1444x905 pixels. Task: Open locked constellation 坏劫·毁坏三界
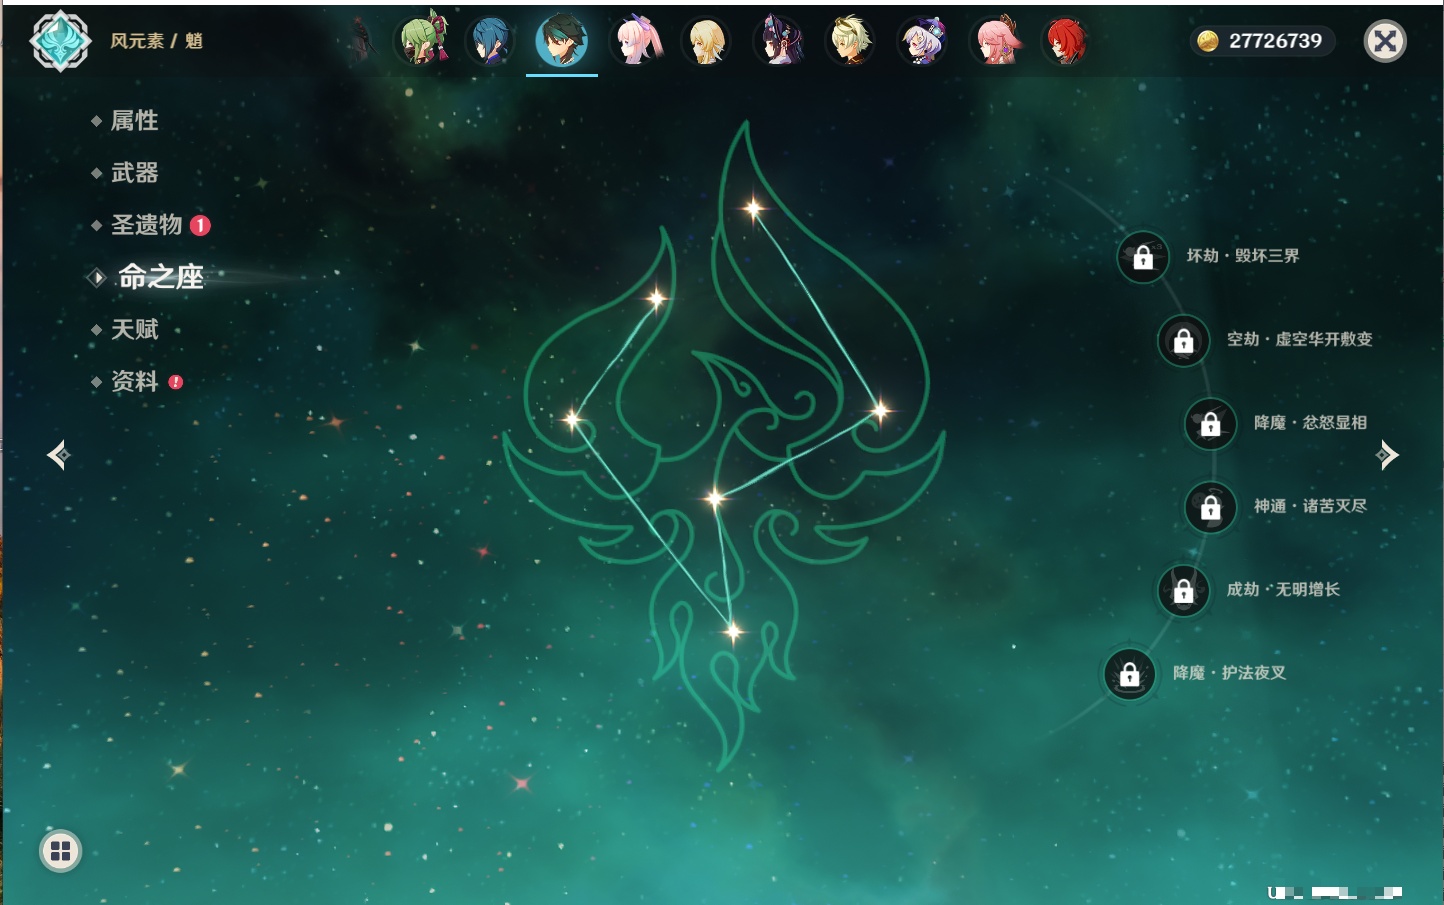pos(1143,257)
